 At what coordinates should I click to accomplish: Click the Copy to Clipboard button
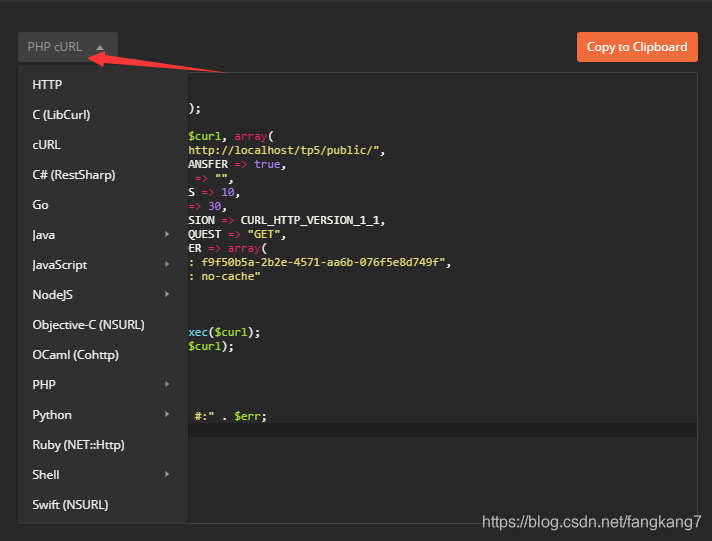(x=637, y=47)
